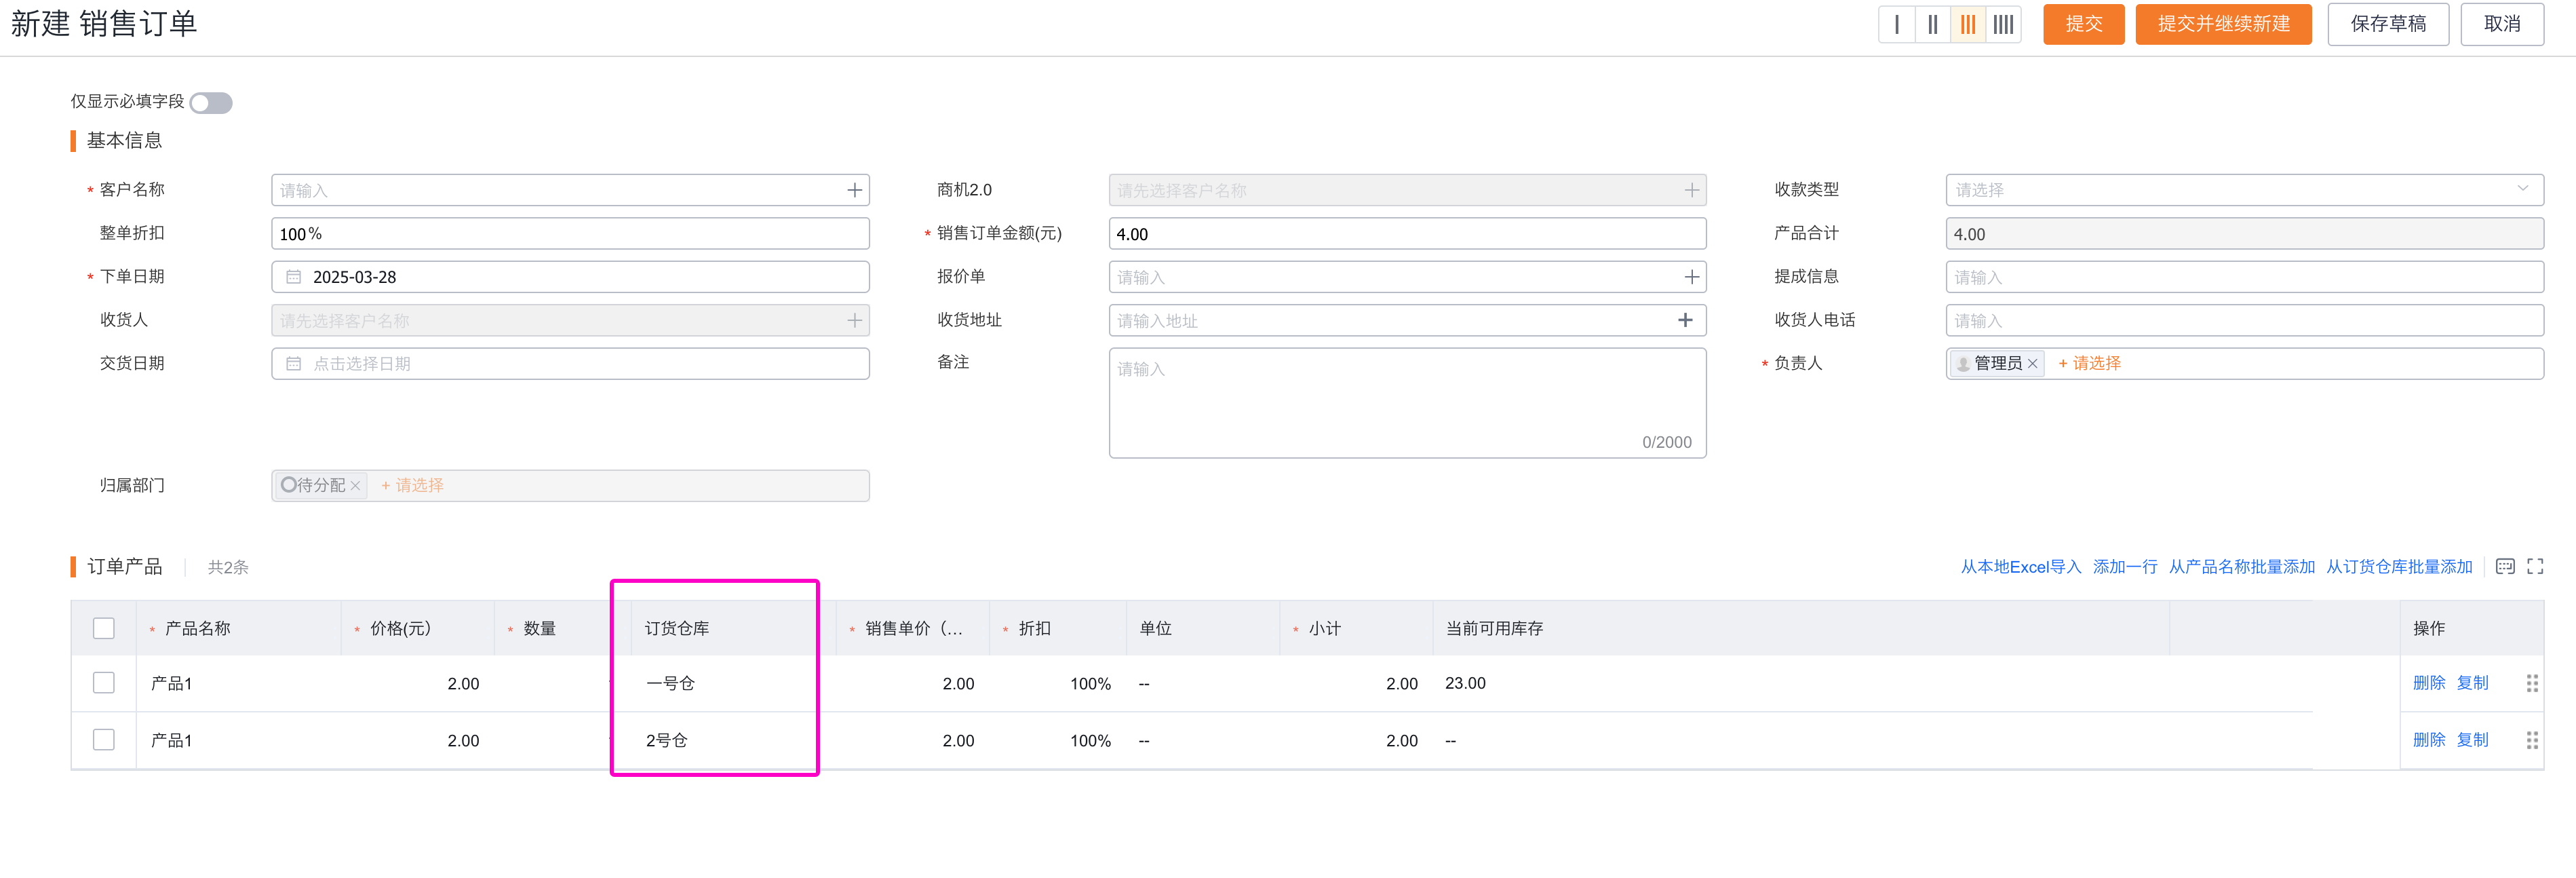Click 请选择 link in 负责人 field
The height and width of the screenshot is (878, 2576).
click(x=2089, y=364)
